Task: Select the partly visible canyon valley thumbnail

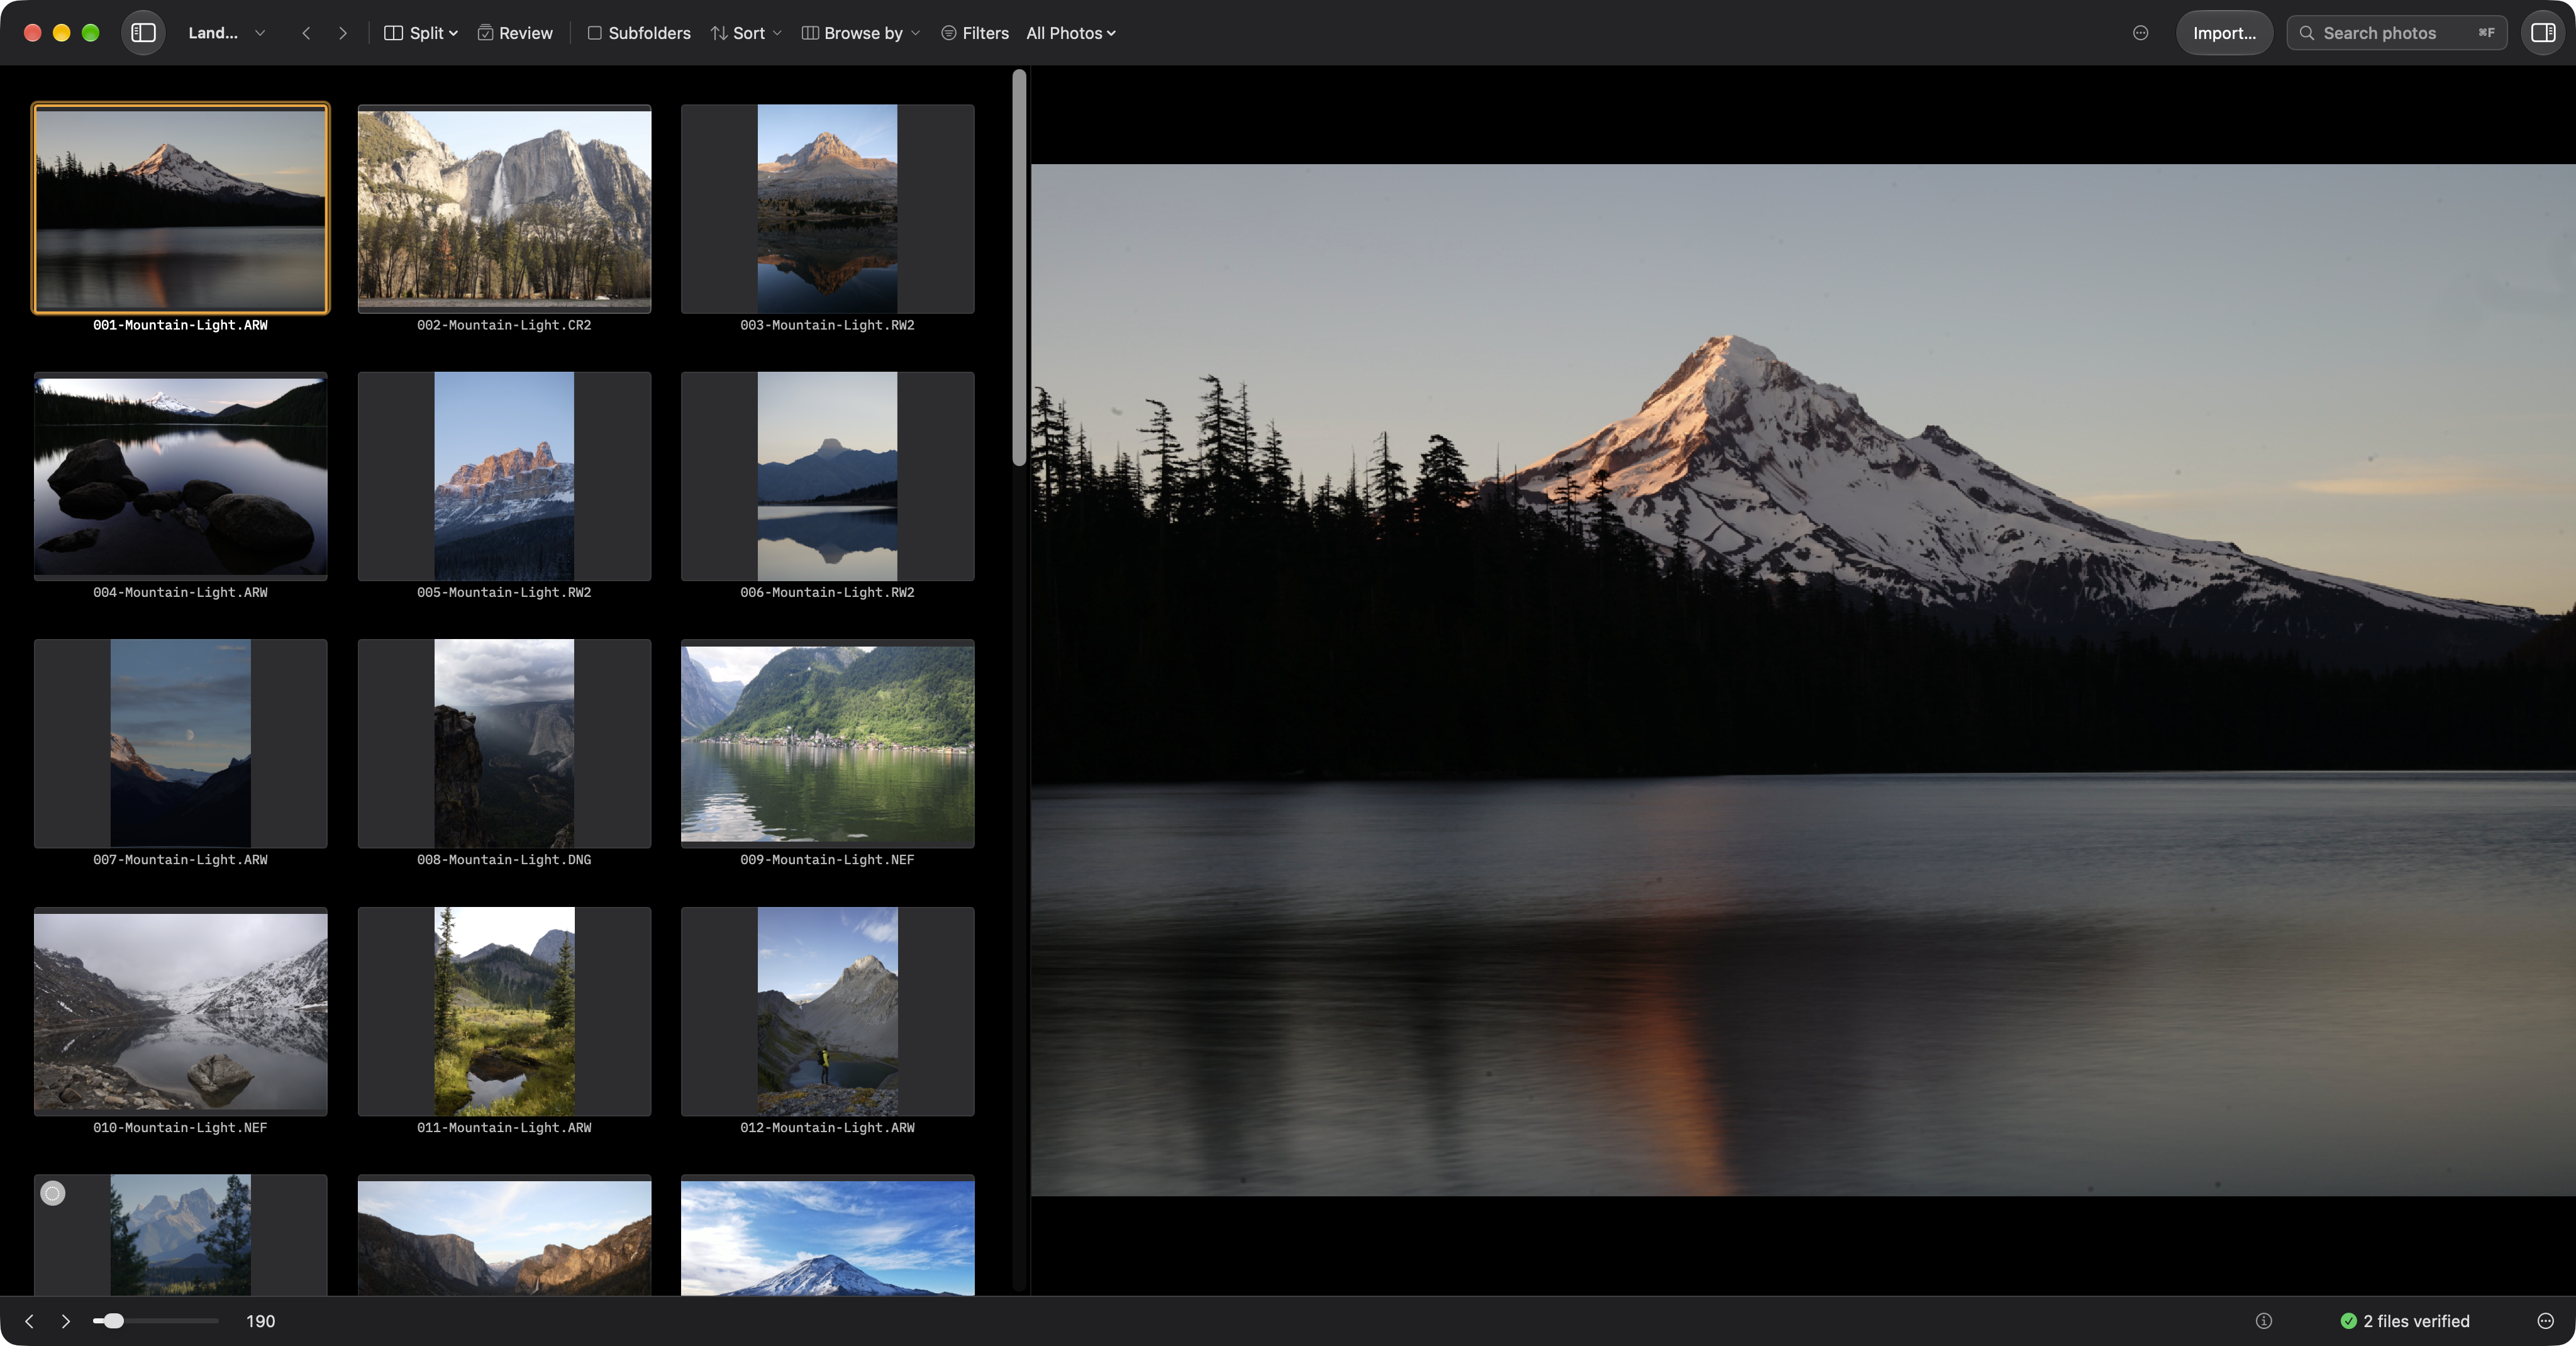Action: (x=504, y=1235)
